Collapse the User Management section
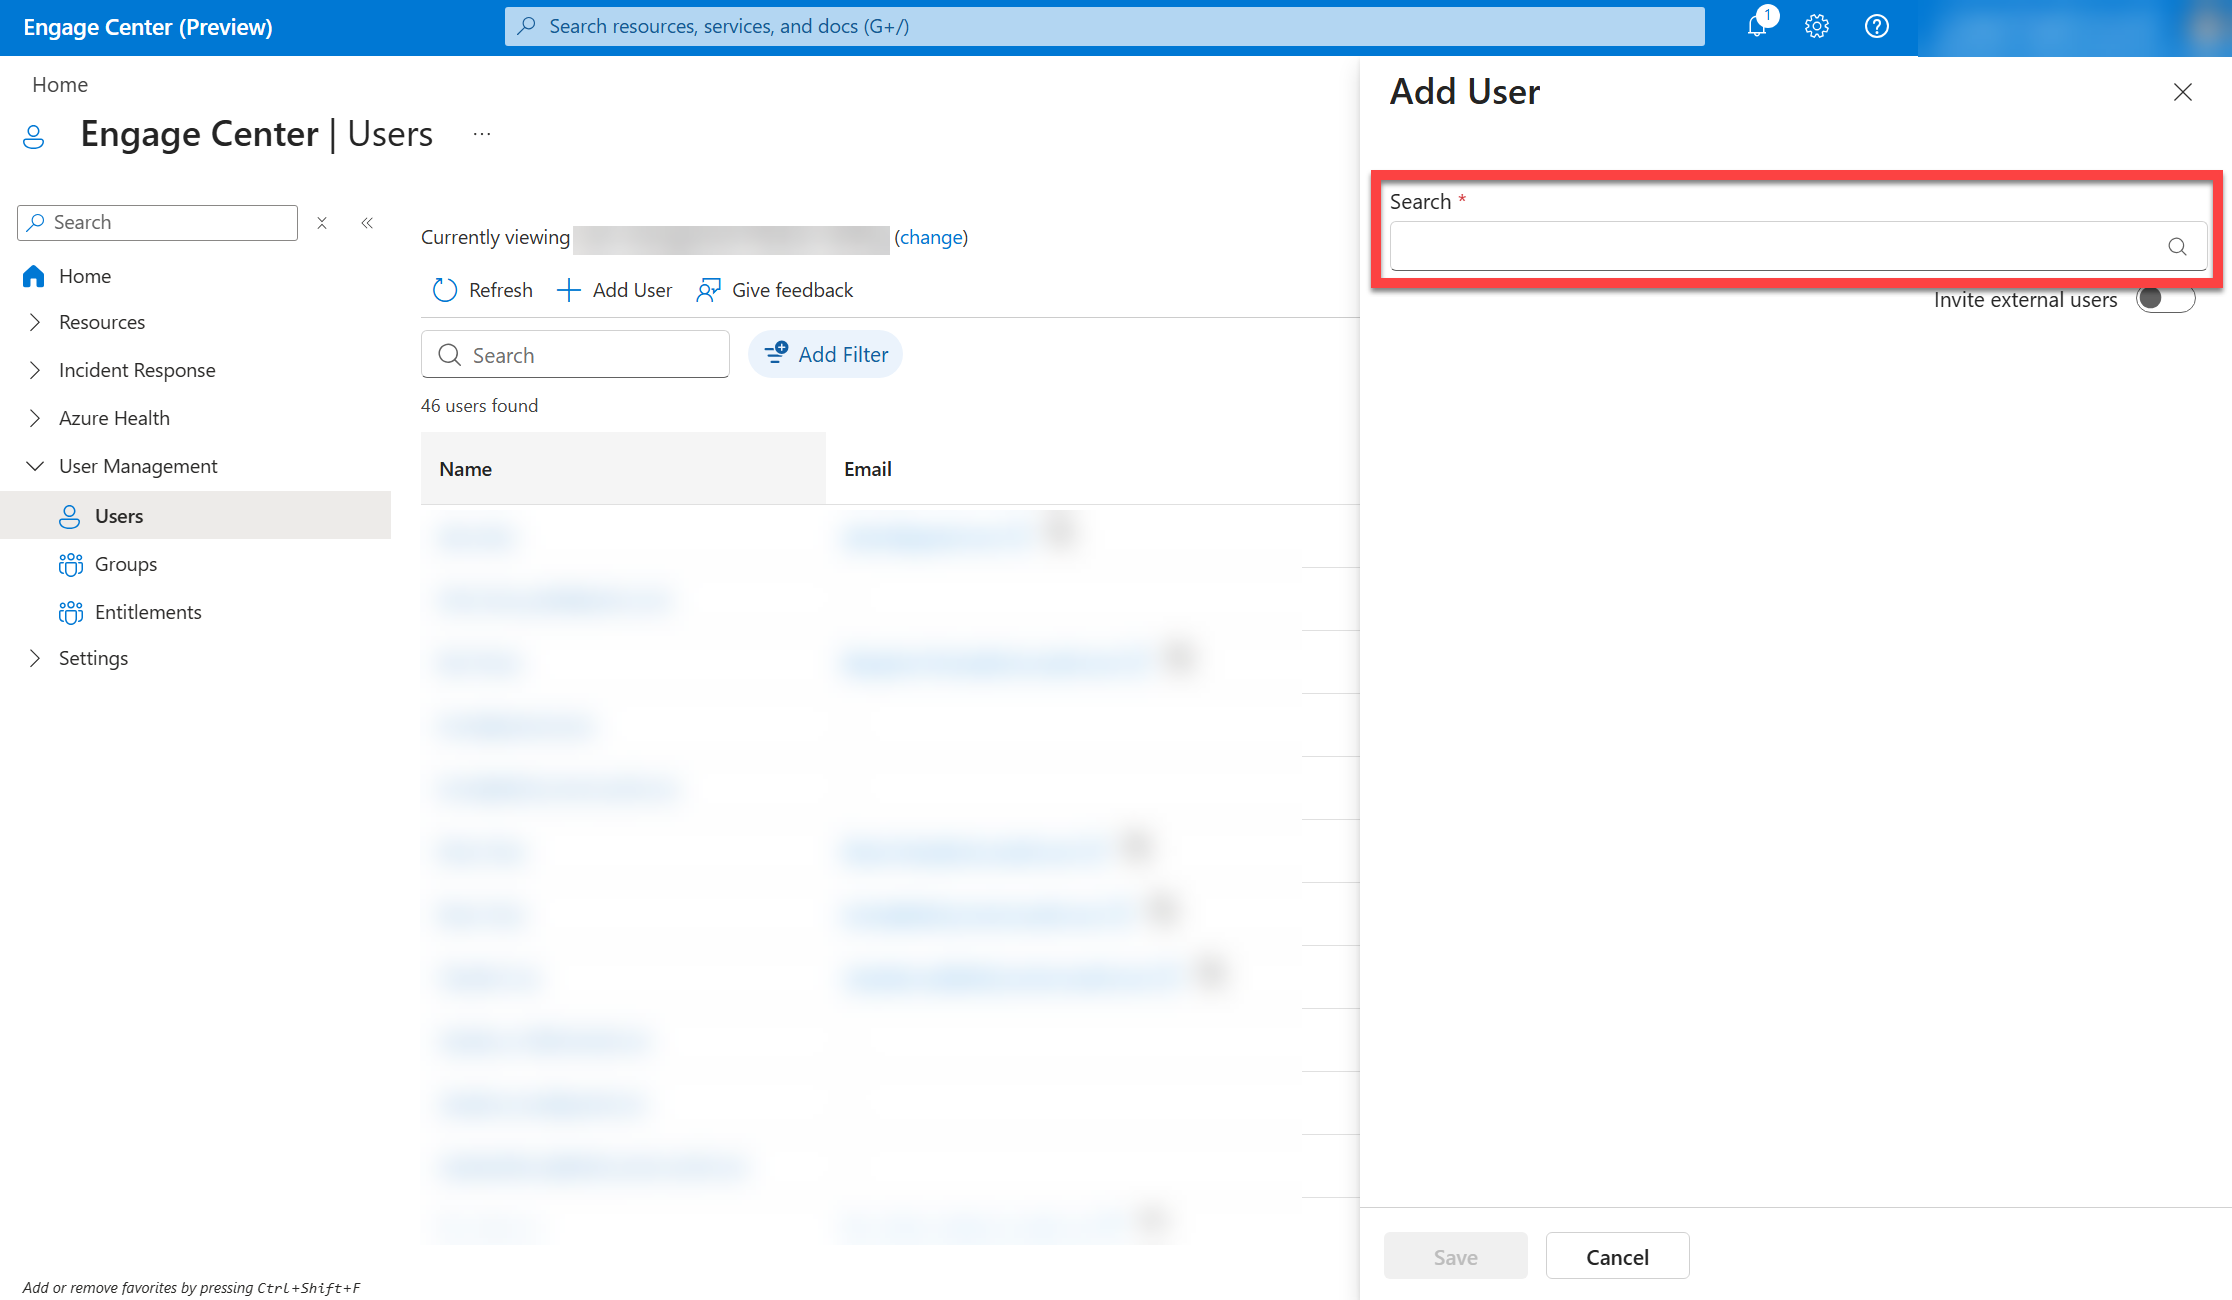Viewport: 2232px width, 1300px height. point(35,466)
